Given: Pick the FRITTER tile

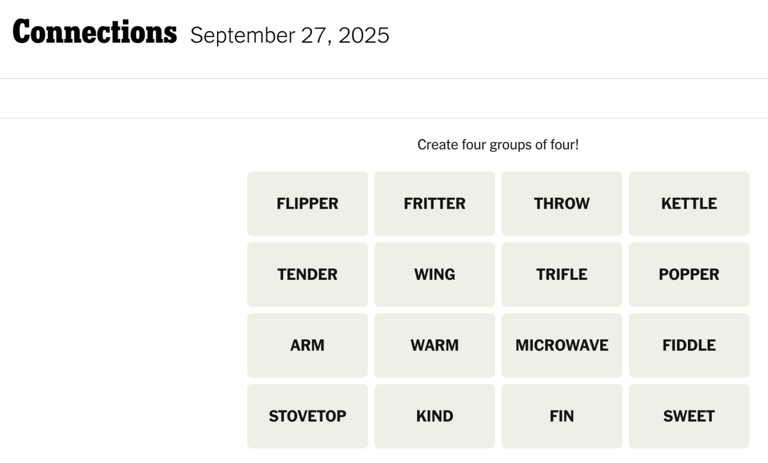Looking at the screenshot, I should point(434,204).
